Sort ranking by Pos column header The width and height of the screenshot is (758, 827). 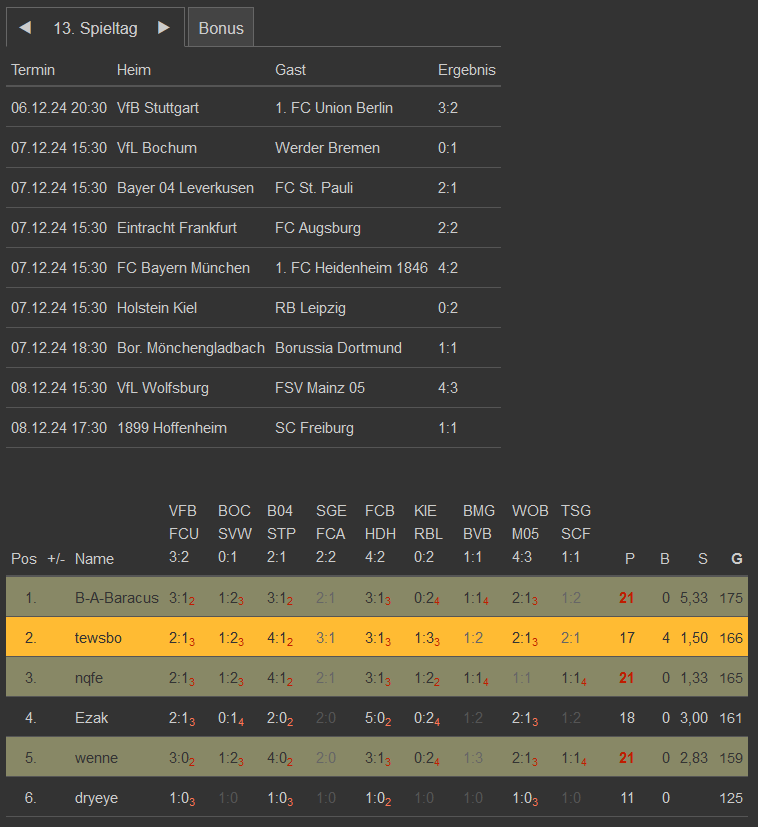(x=23, y=558)
